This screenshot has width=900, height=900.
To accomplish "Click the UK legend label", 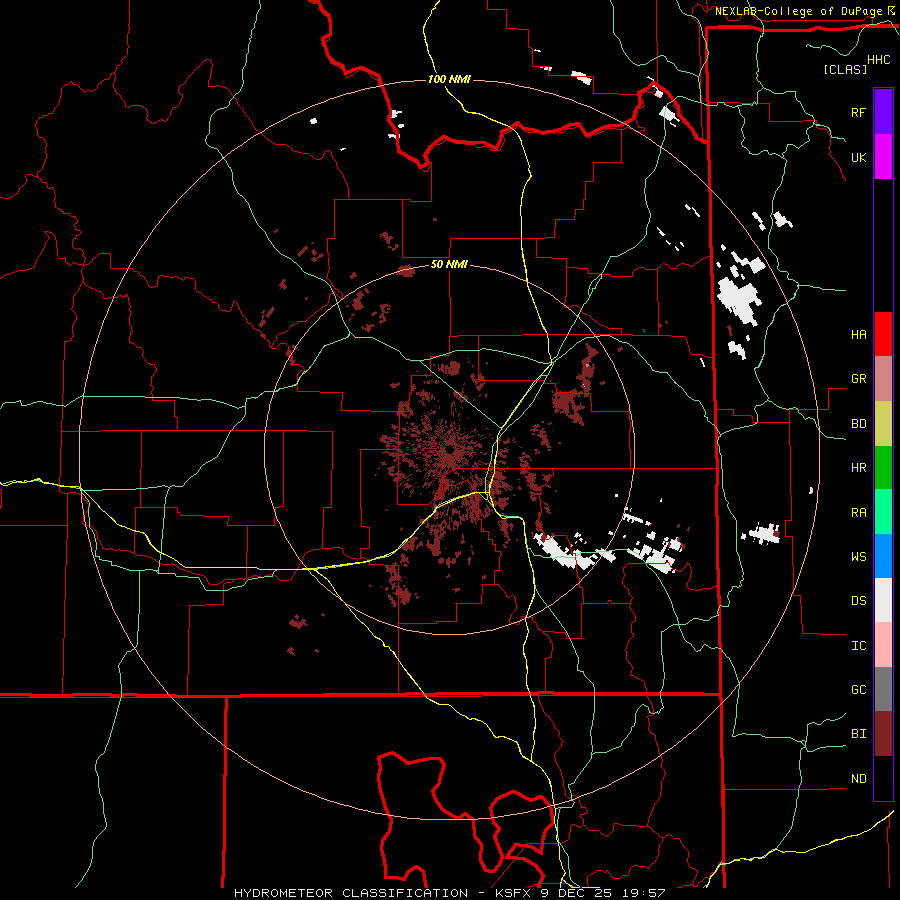I will [858, 157].
